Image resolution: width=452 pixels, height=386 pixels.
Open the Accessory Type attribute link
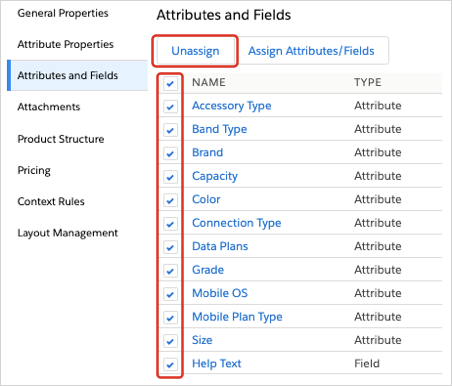(x=232, y=106)
